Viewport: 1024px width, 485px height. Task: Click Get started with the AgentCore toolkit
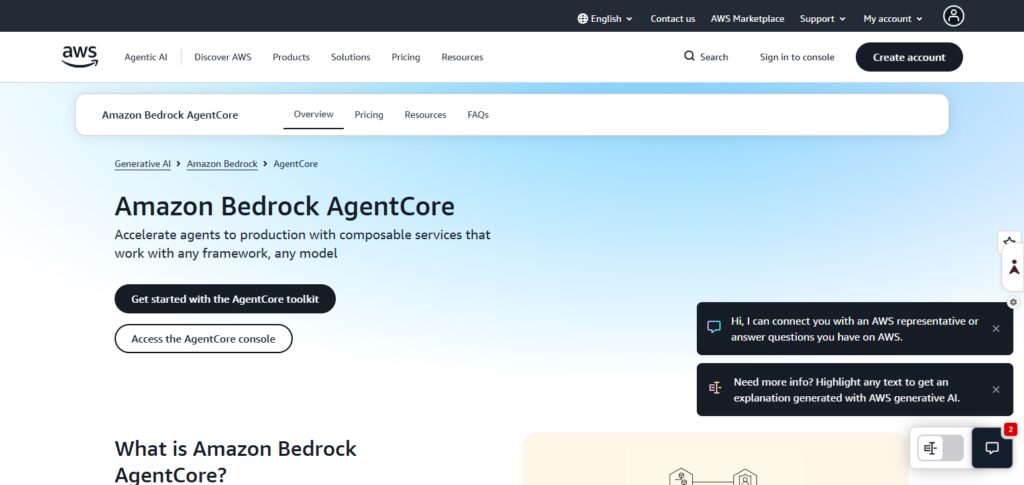point(225,299)
